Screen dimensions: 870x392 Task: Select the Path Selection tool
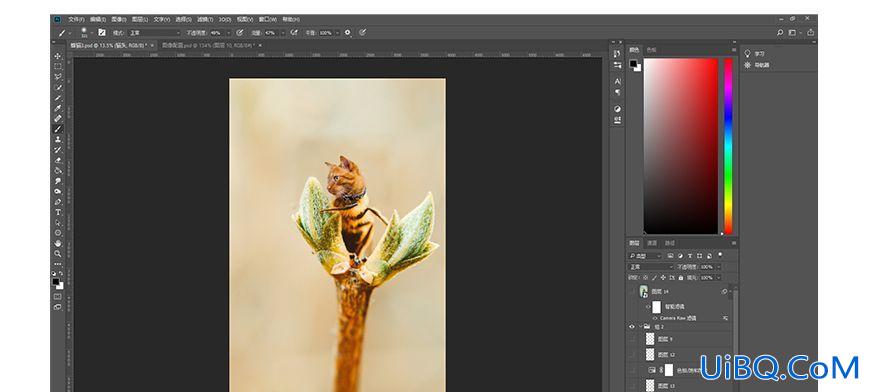pos(58,222)
